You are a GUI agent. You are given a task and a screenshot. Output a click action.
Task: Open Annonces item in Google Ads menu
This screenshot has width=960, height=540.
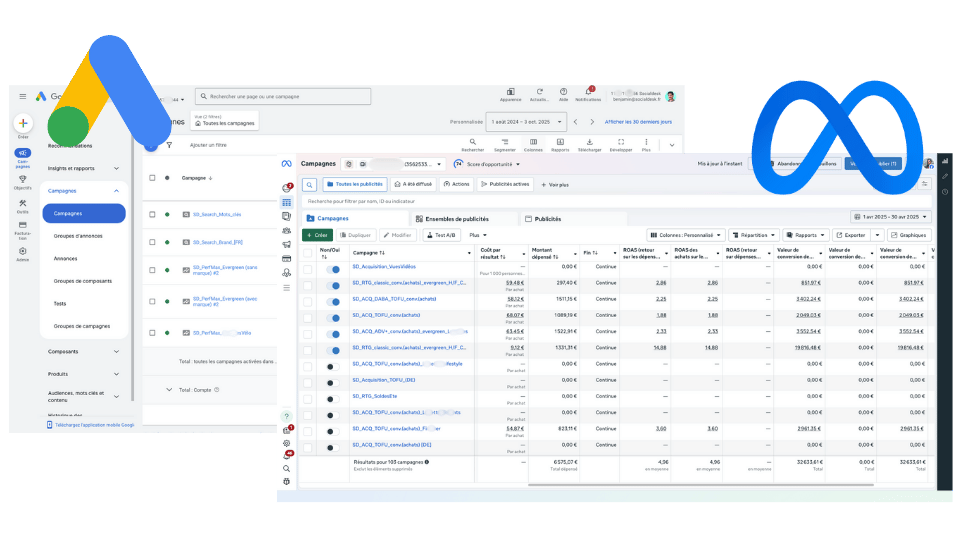pyautogui.click(x=66, y=258)
